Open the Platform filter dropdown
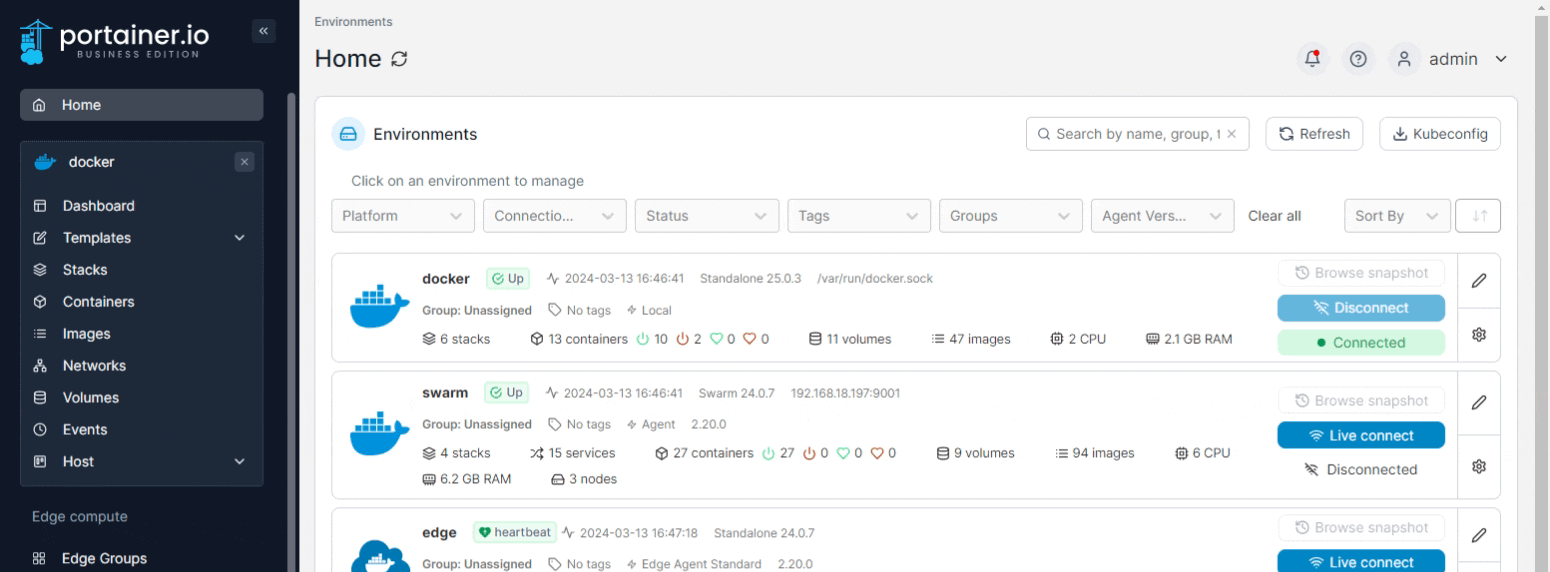1550x572 pixels. pos(402,216)
